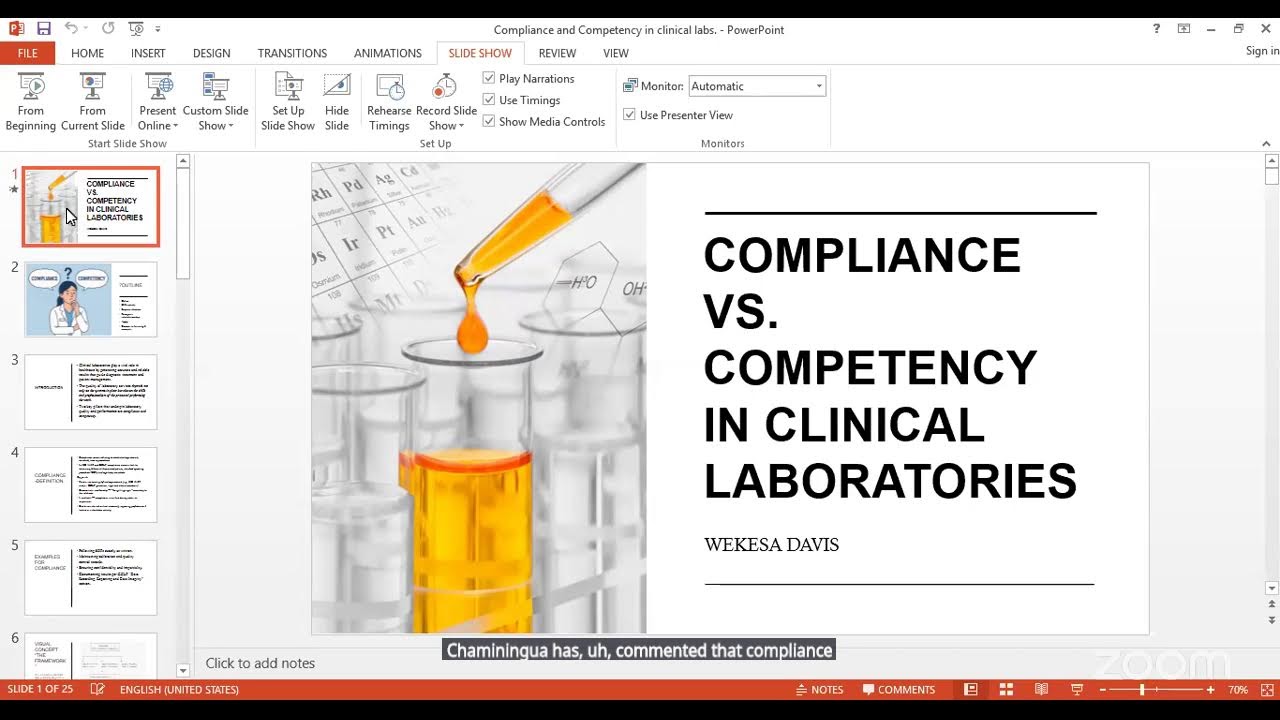The image size is (1280, 720).
Task: Open Set Up Slide Show dialog
Action: (288, 102)
